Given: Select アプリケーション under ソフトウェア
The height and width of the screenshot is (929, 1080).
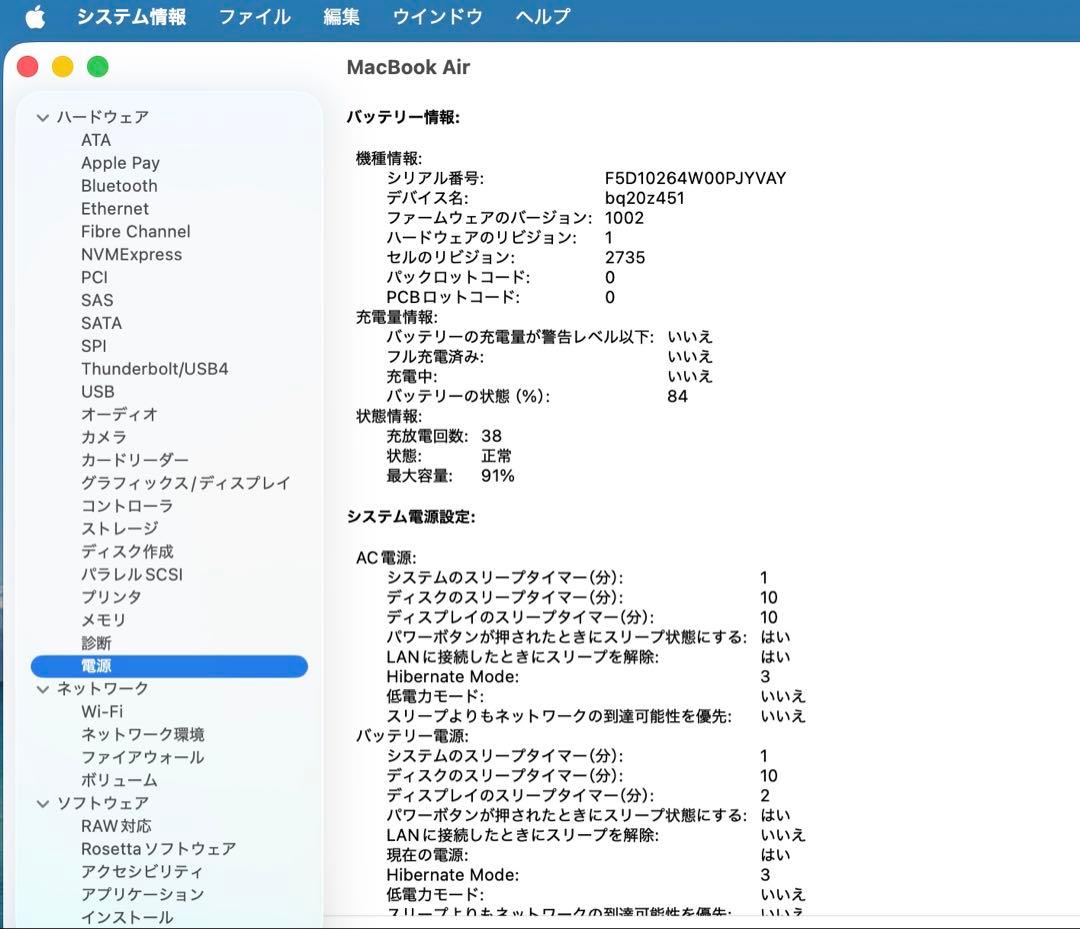Looking at the screenshot, I should coord(140,894).
